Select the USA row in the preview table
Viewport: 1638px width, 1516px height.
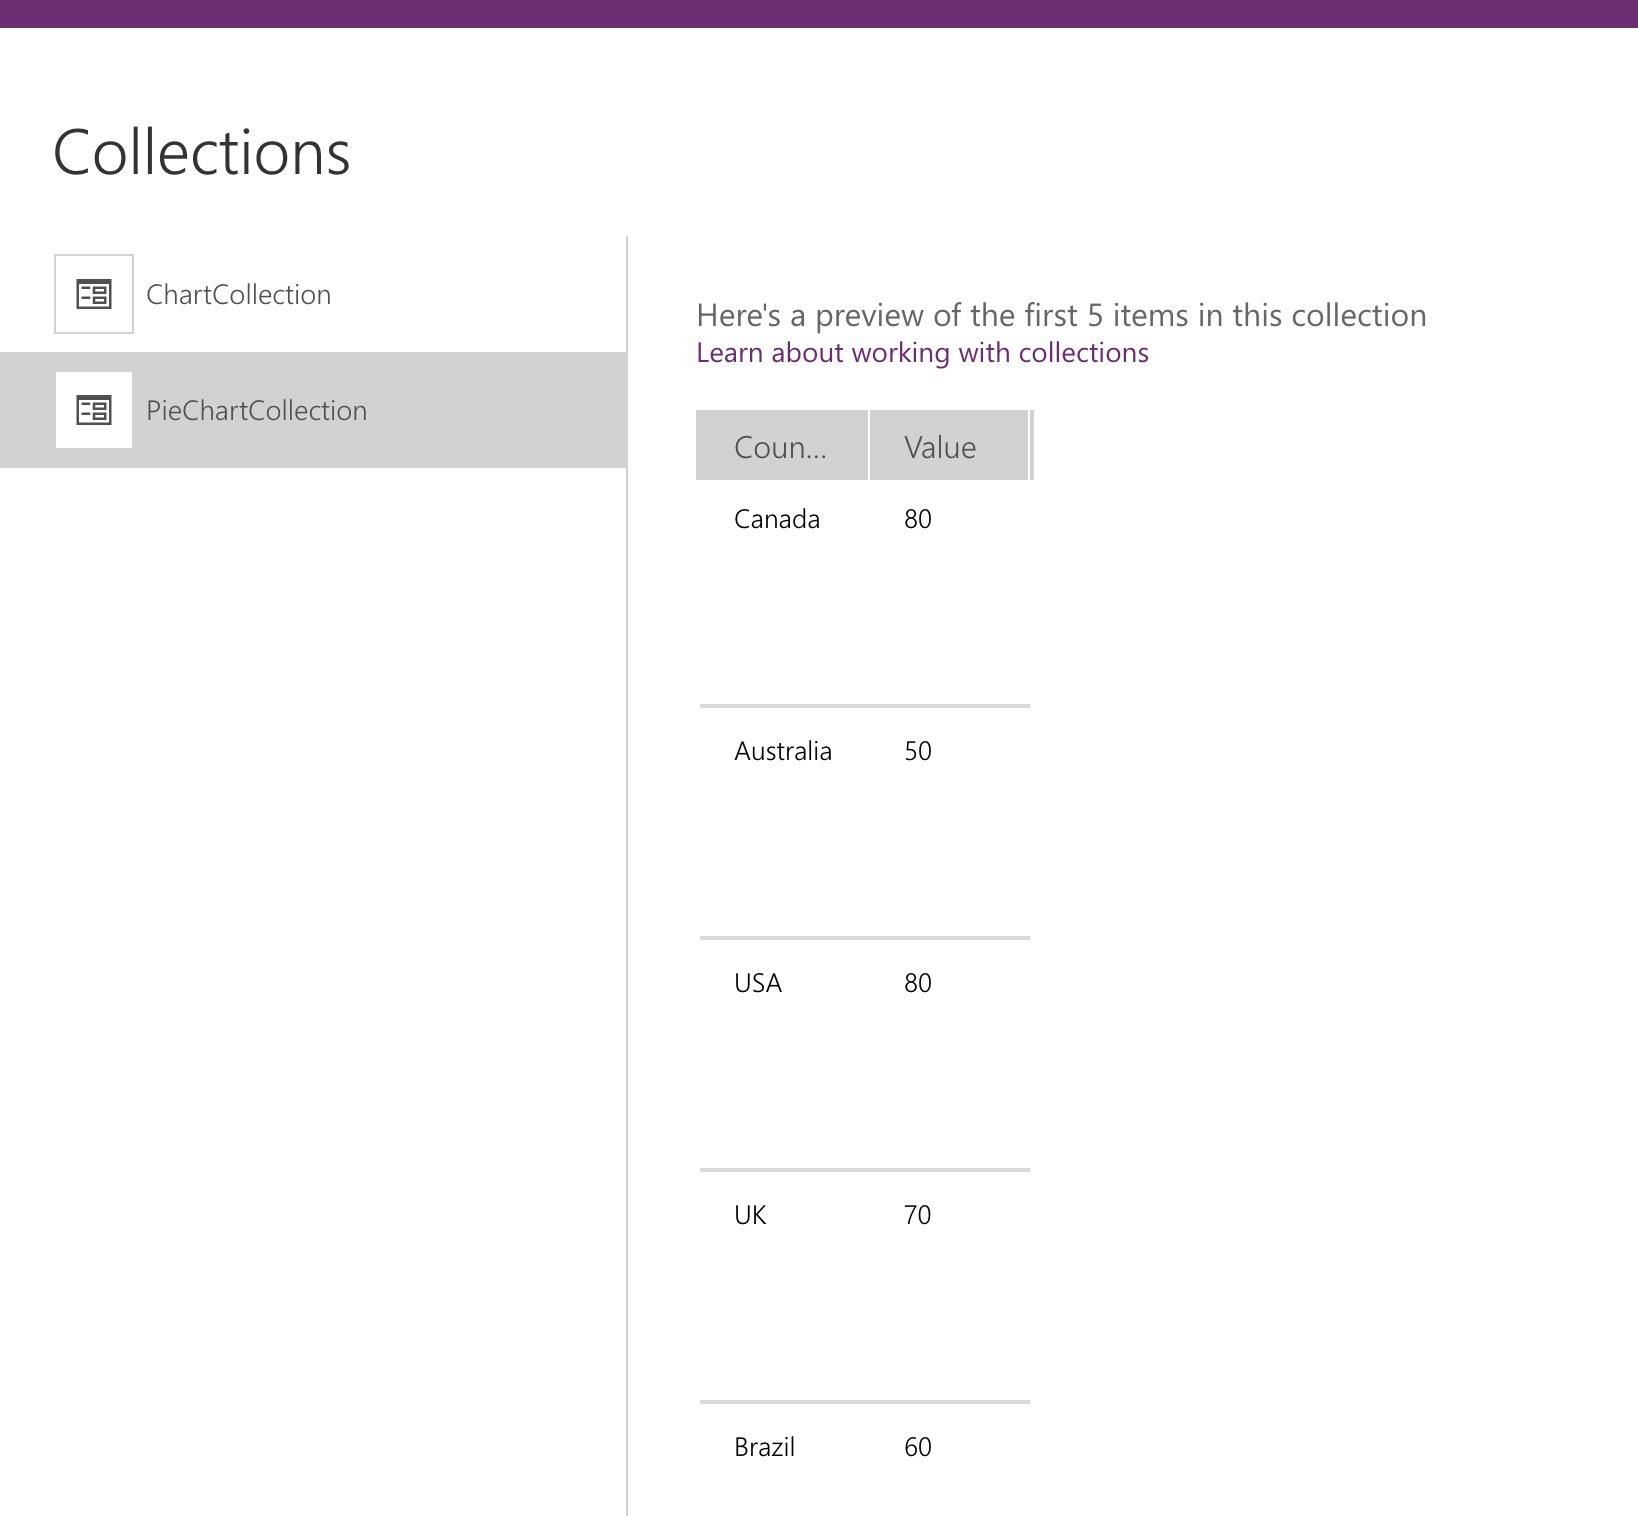click(x=757, y=982)
